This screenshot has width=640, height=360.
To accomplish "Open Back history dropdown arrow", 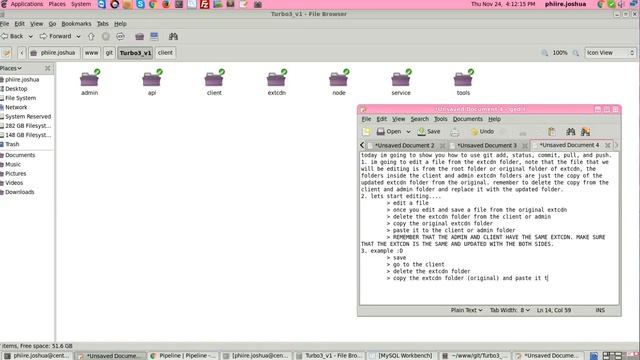I will pyautogui.click(x=30, y=36).
